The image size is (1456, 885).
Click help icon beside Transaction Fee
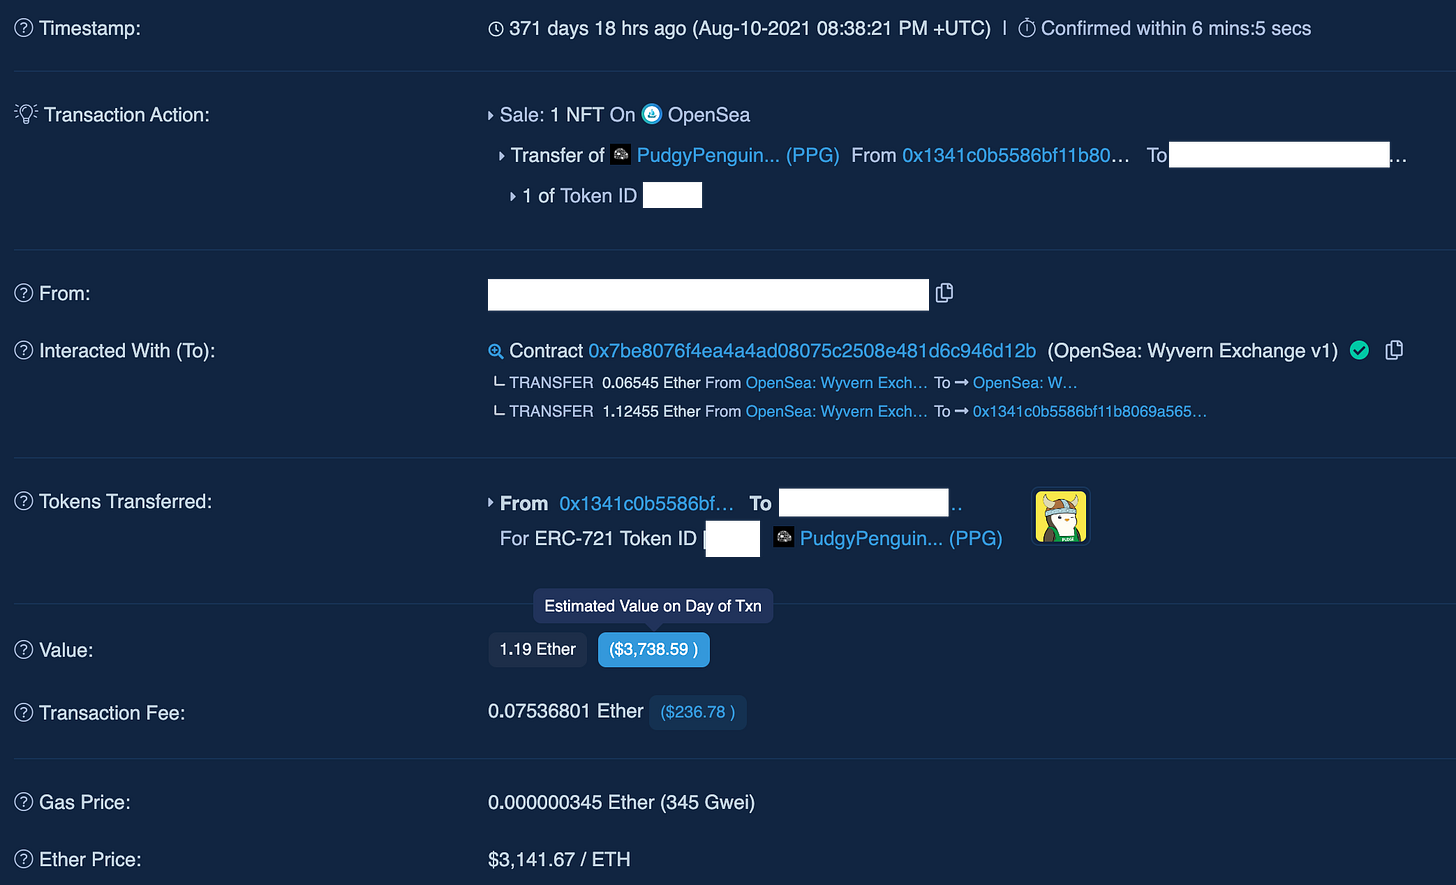click(x=24, y=713)
